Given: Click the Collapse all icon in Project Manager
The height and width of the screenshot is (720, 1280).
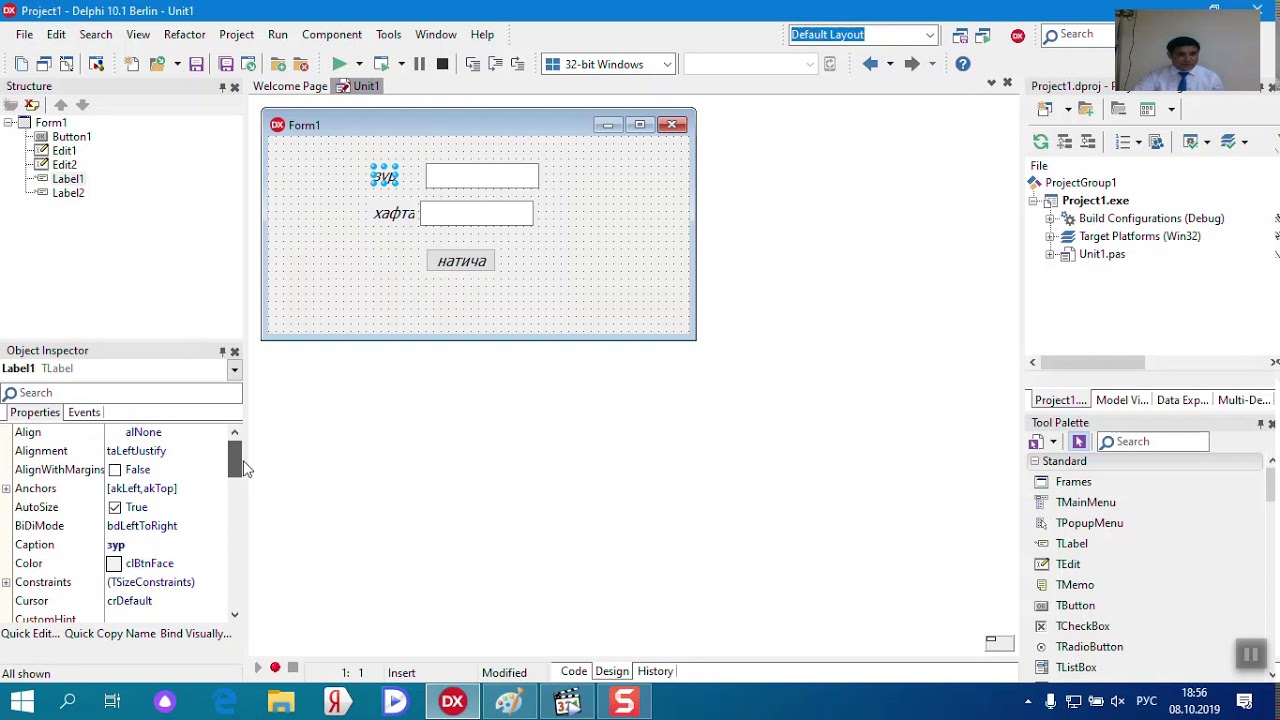Looking at the screenshot, I should [x=1087, y=142].
